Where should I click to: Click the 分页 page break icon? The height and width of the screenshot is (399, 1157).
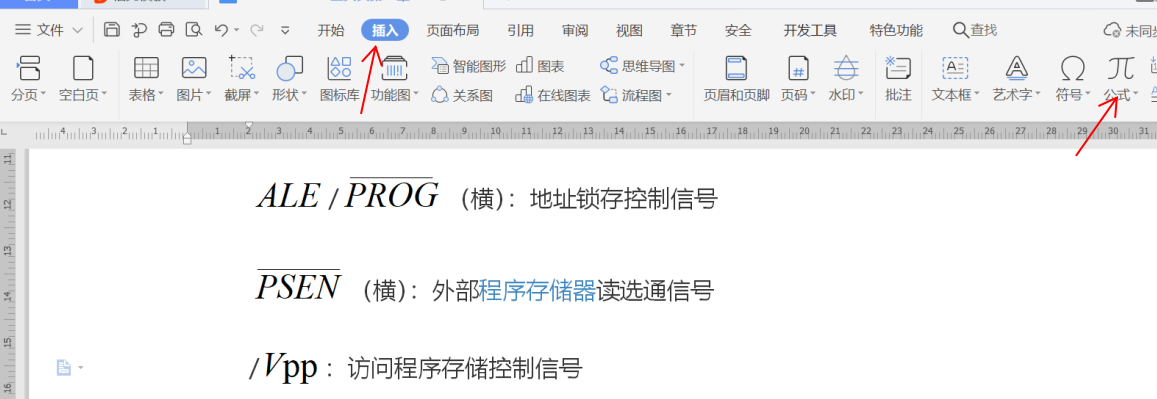tap(29, 69)
